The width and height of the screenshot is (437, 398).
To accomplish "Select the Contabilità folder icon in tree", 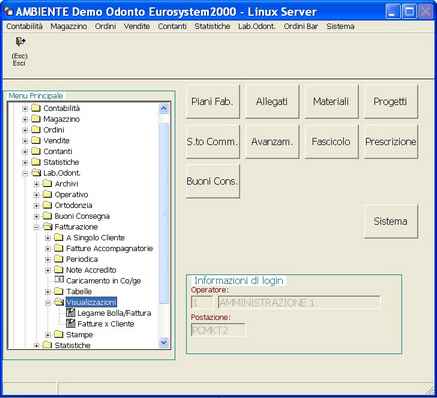I will click(35, 108).
